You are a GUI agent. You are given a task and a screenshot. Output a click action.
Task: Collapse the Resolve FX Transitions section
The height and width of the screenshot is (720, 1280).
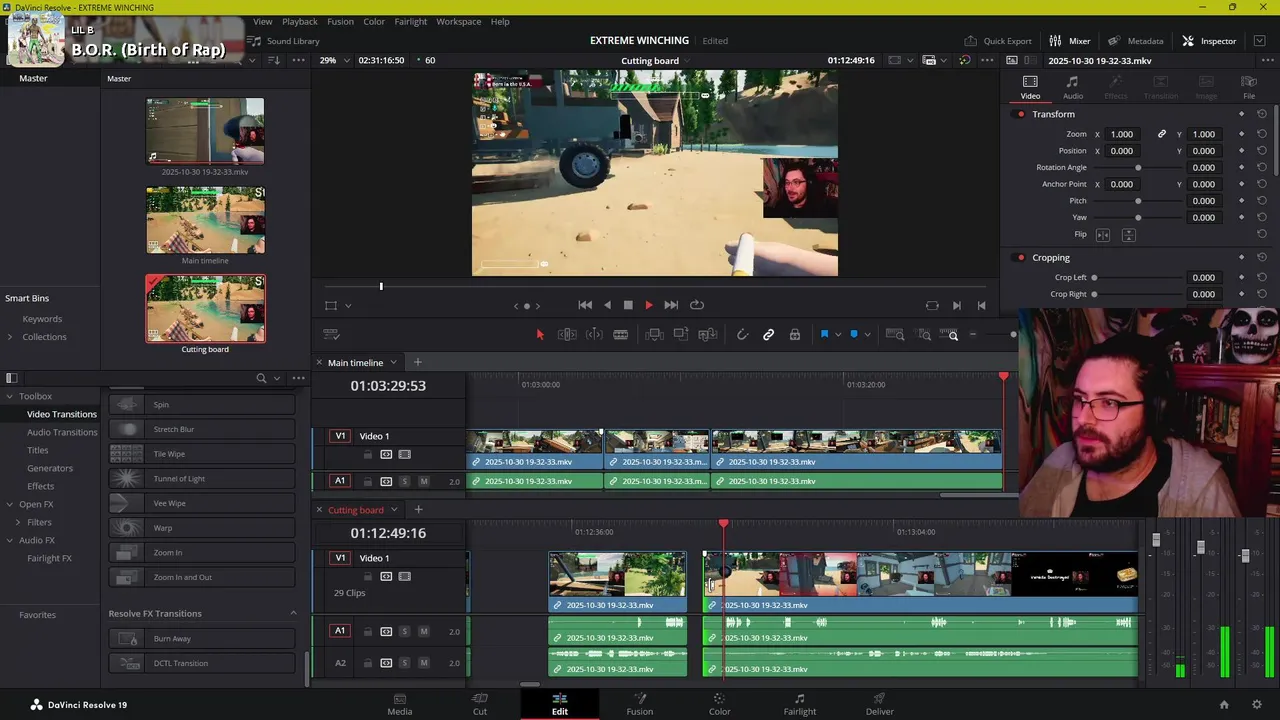293,613
